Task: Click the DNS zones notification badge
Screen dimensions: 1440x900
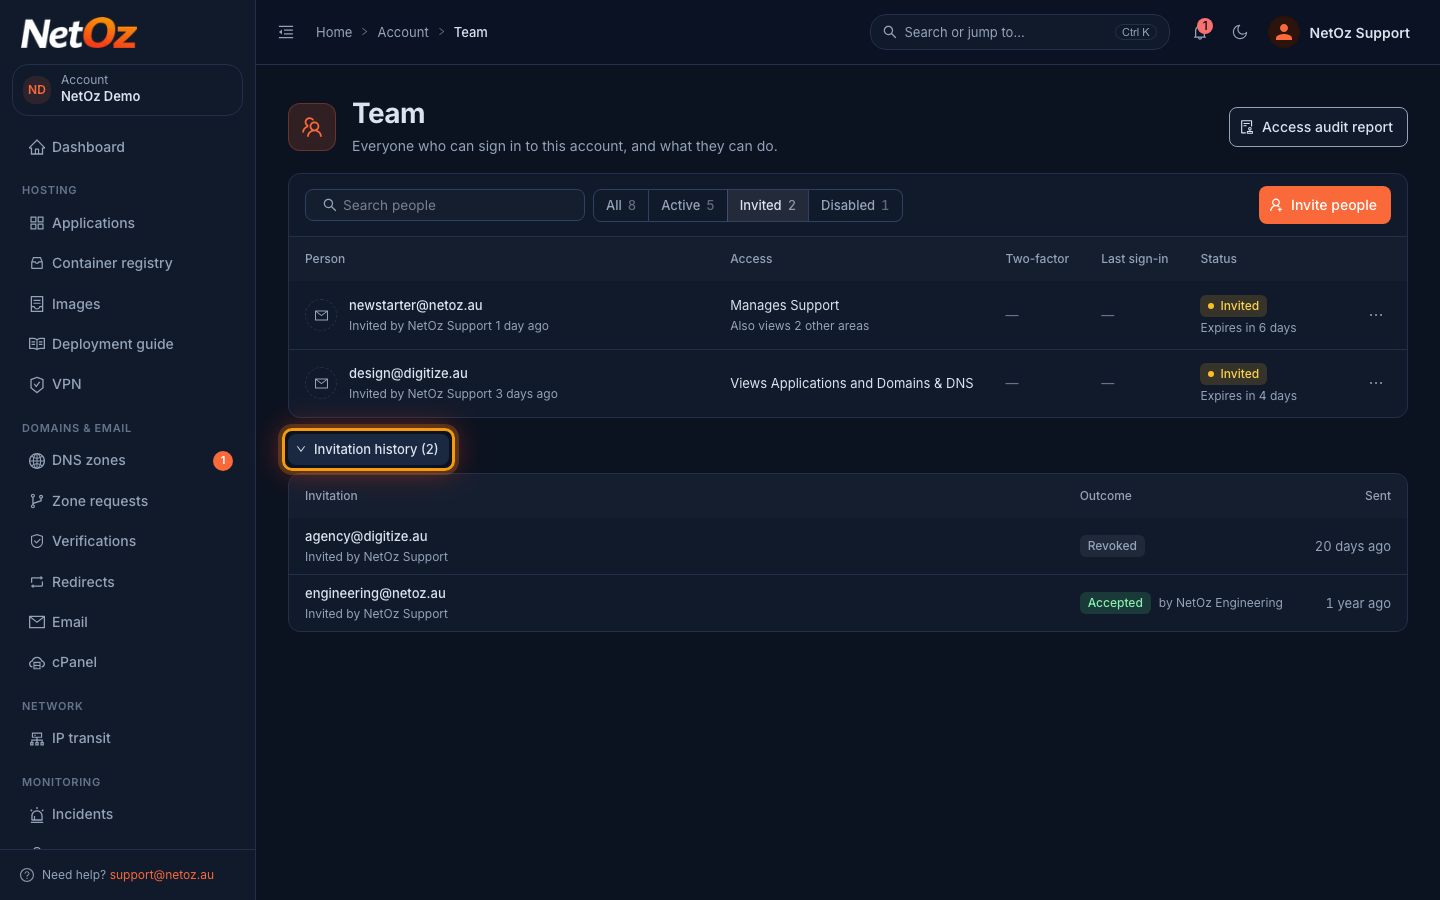Action: click(223, 461)
